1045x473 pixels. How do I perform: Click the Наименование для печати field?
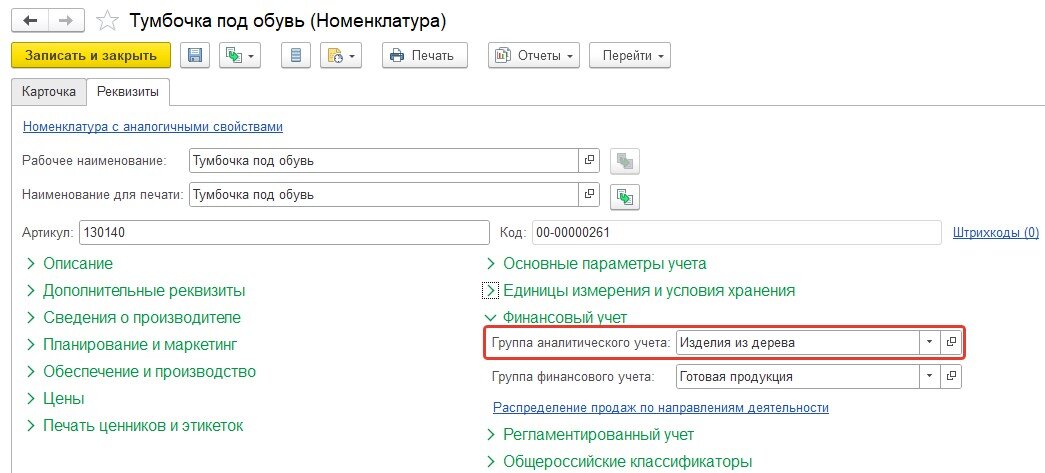[383, 195]
